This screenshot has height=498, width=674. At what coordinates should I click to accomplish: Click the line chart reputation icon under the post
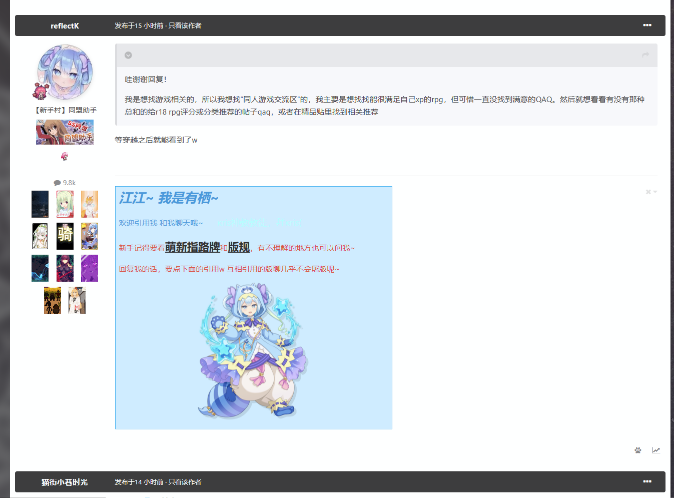click(x=656, y=450)
